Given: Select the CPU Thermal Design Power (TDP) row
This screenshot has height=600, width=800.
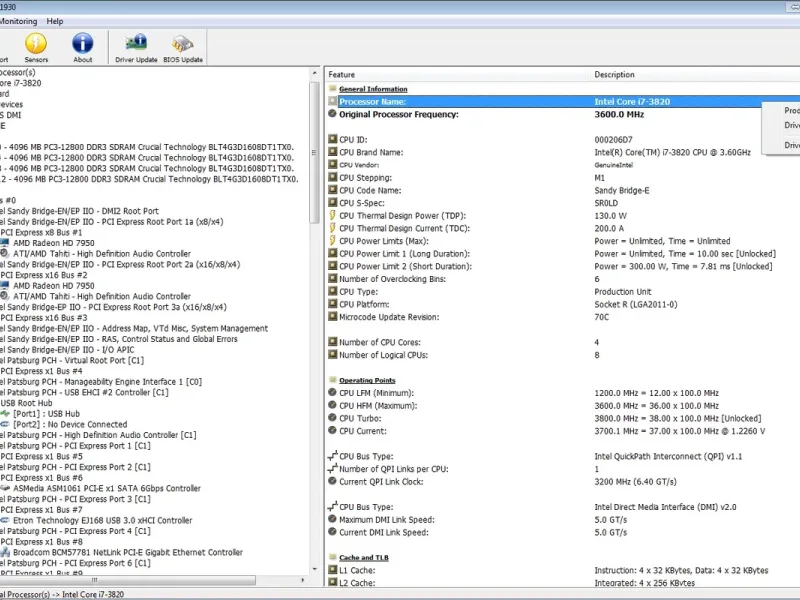Looking at the screenshot, I should click(402, 215).
